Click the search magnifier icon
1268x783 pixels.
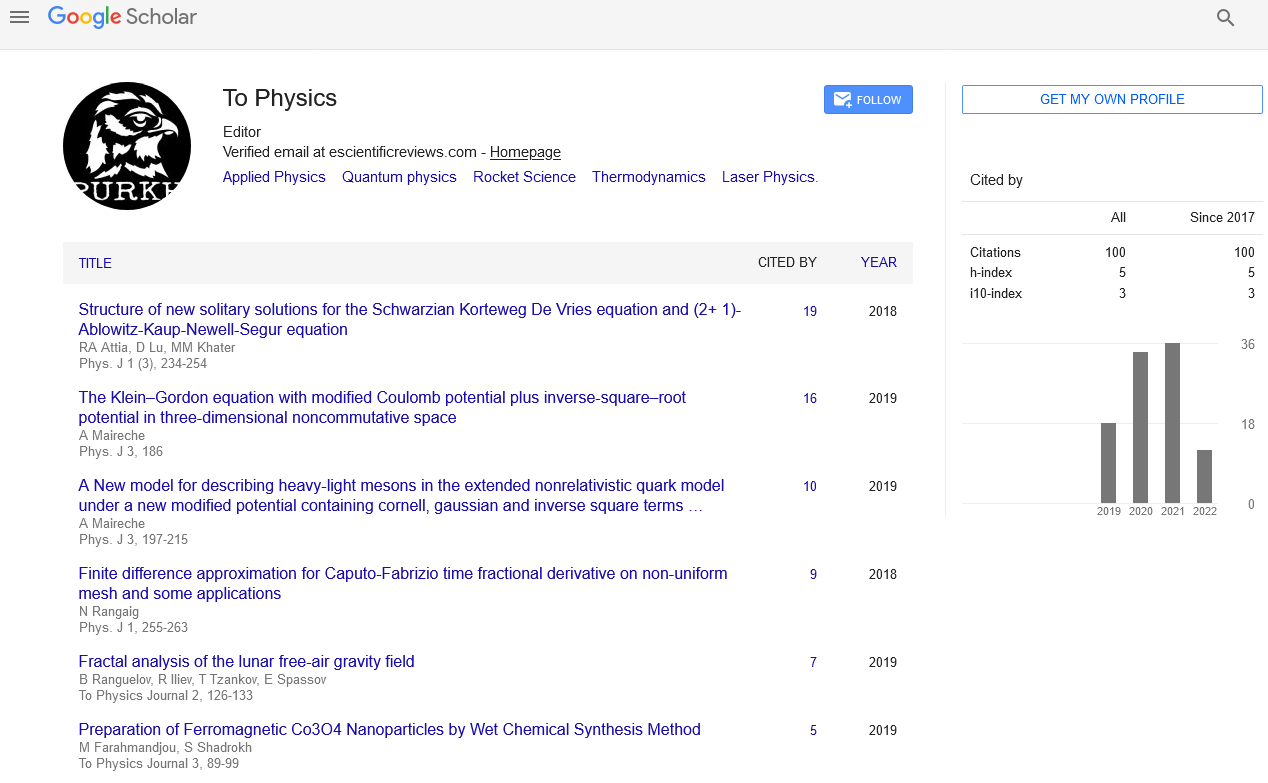pos(1225,18)
